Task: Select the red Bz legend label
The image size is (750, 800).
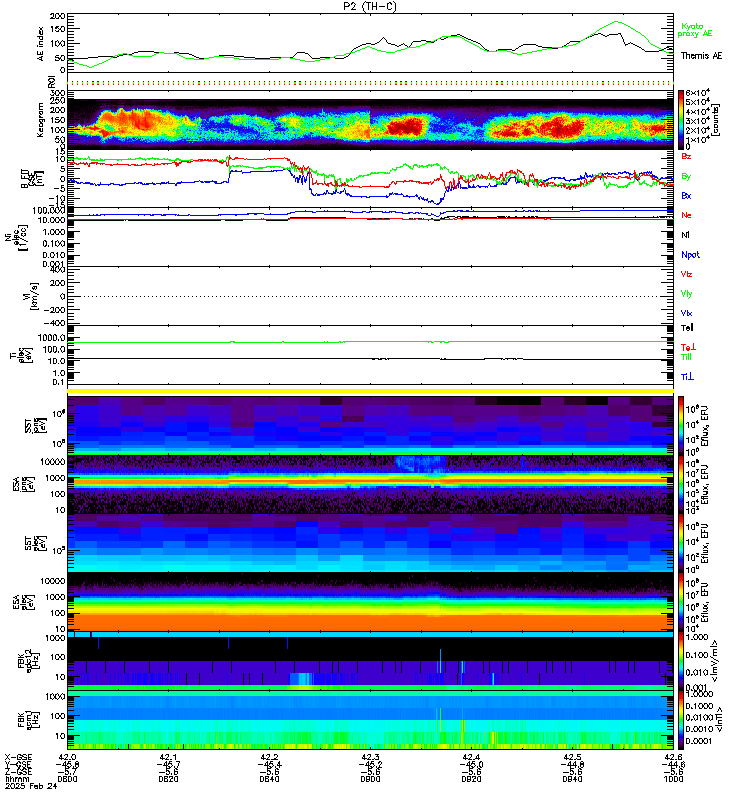Action: 686,156
